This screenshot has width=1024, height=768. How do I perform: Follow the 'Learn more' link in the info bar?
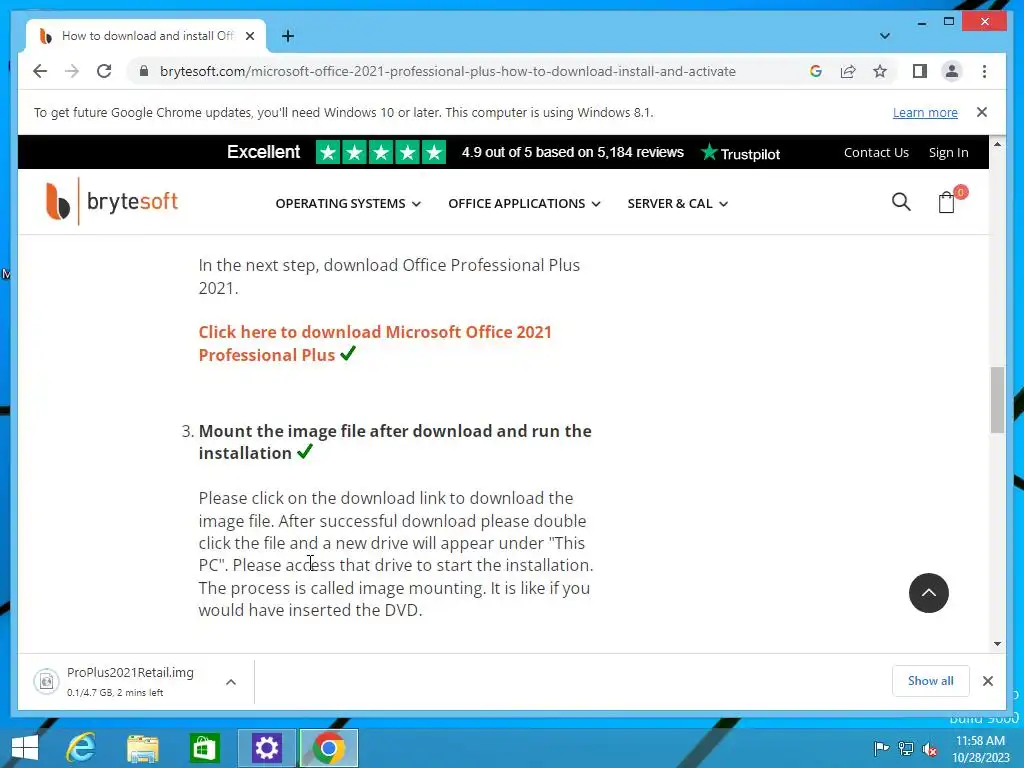coord(925,112)
